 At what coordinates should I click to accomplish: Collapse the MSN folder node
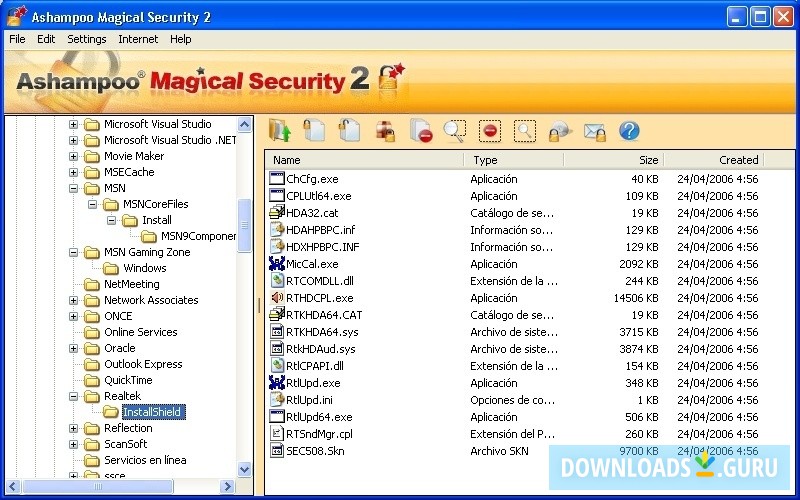tap(73, 188)
